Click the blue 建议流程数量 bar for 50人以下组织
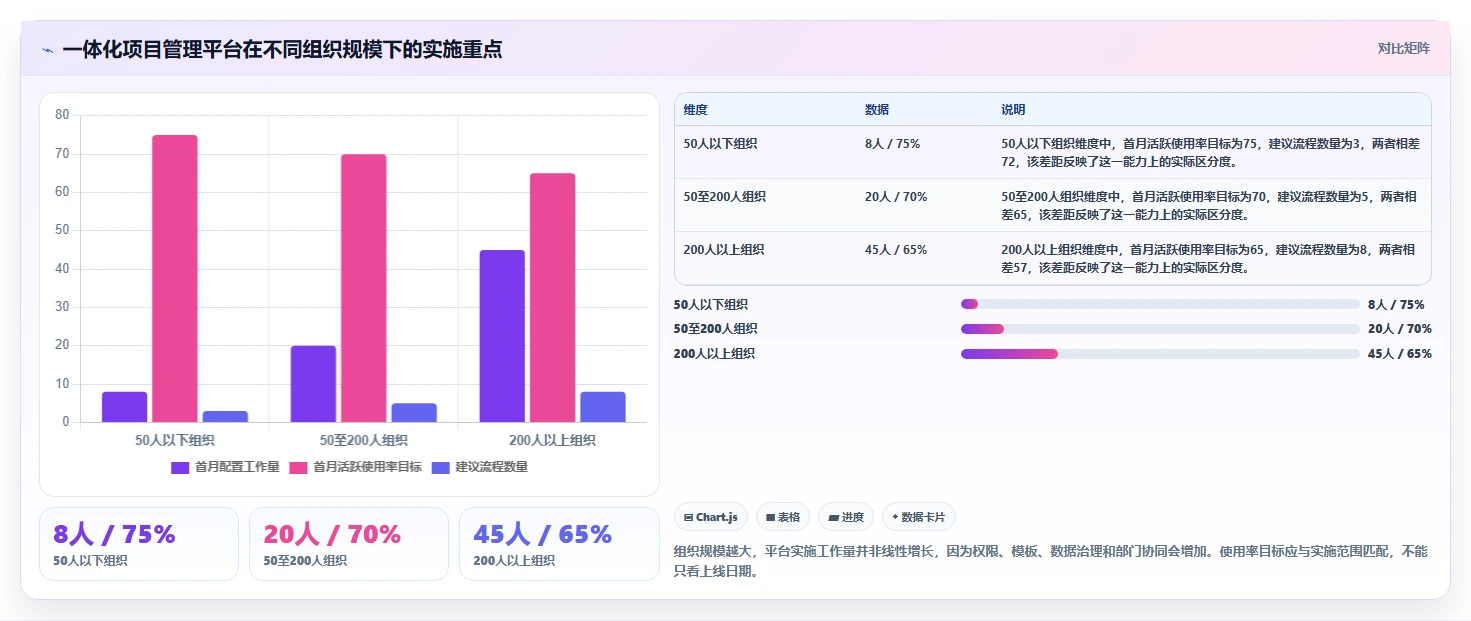Screen dimensions: 1471x621 pyautogui.click(x=225, y=416)
